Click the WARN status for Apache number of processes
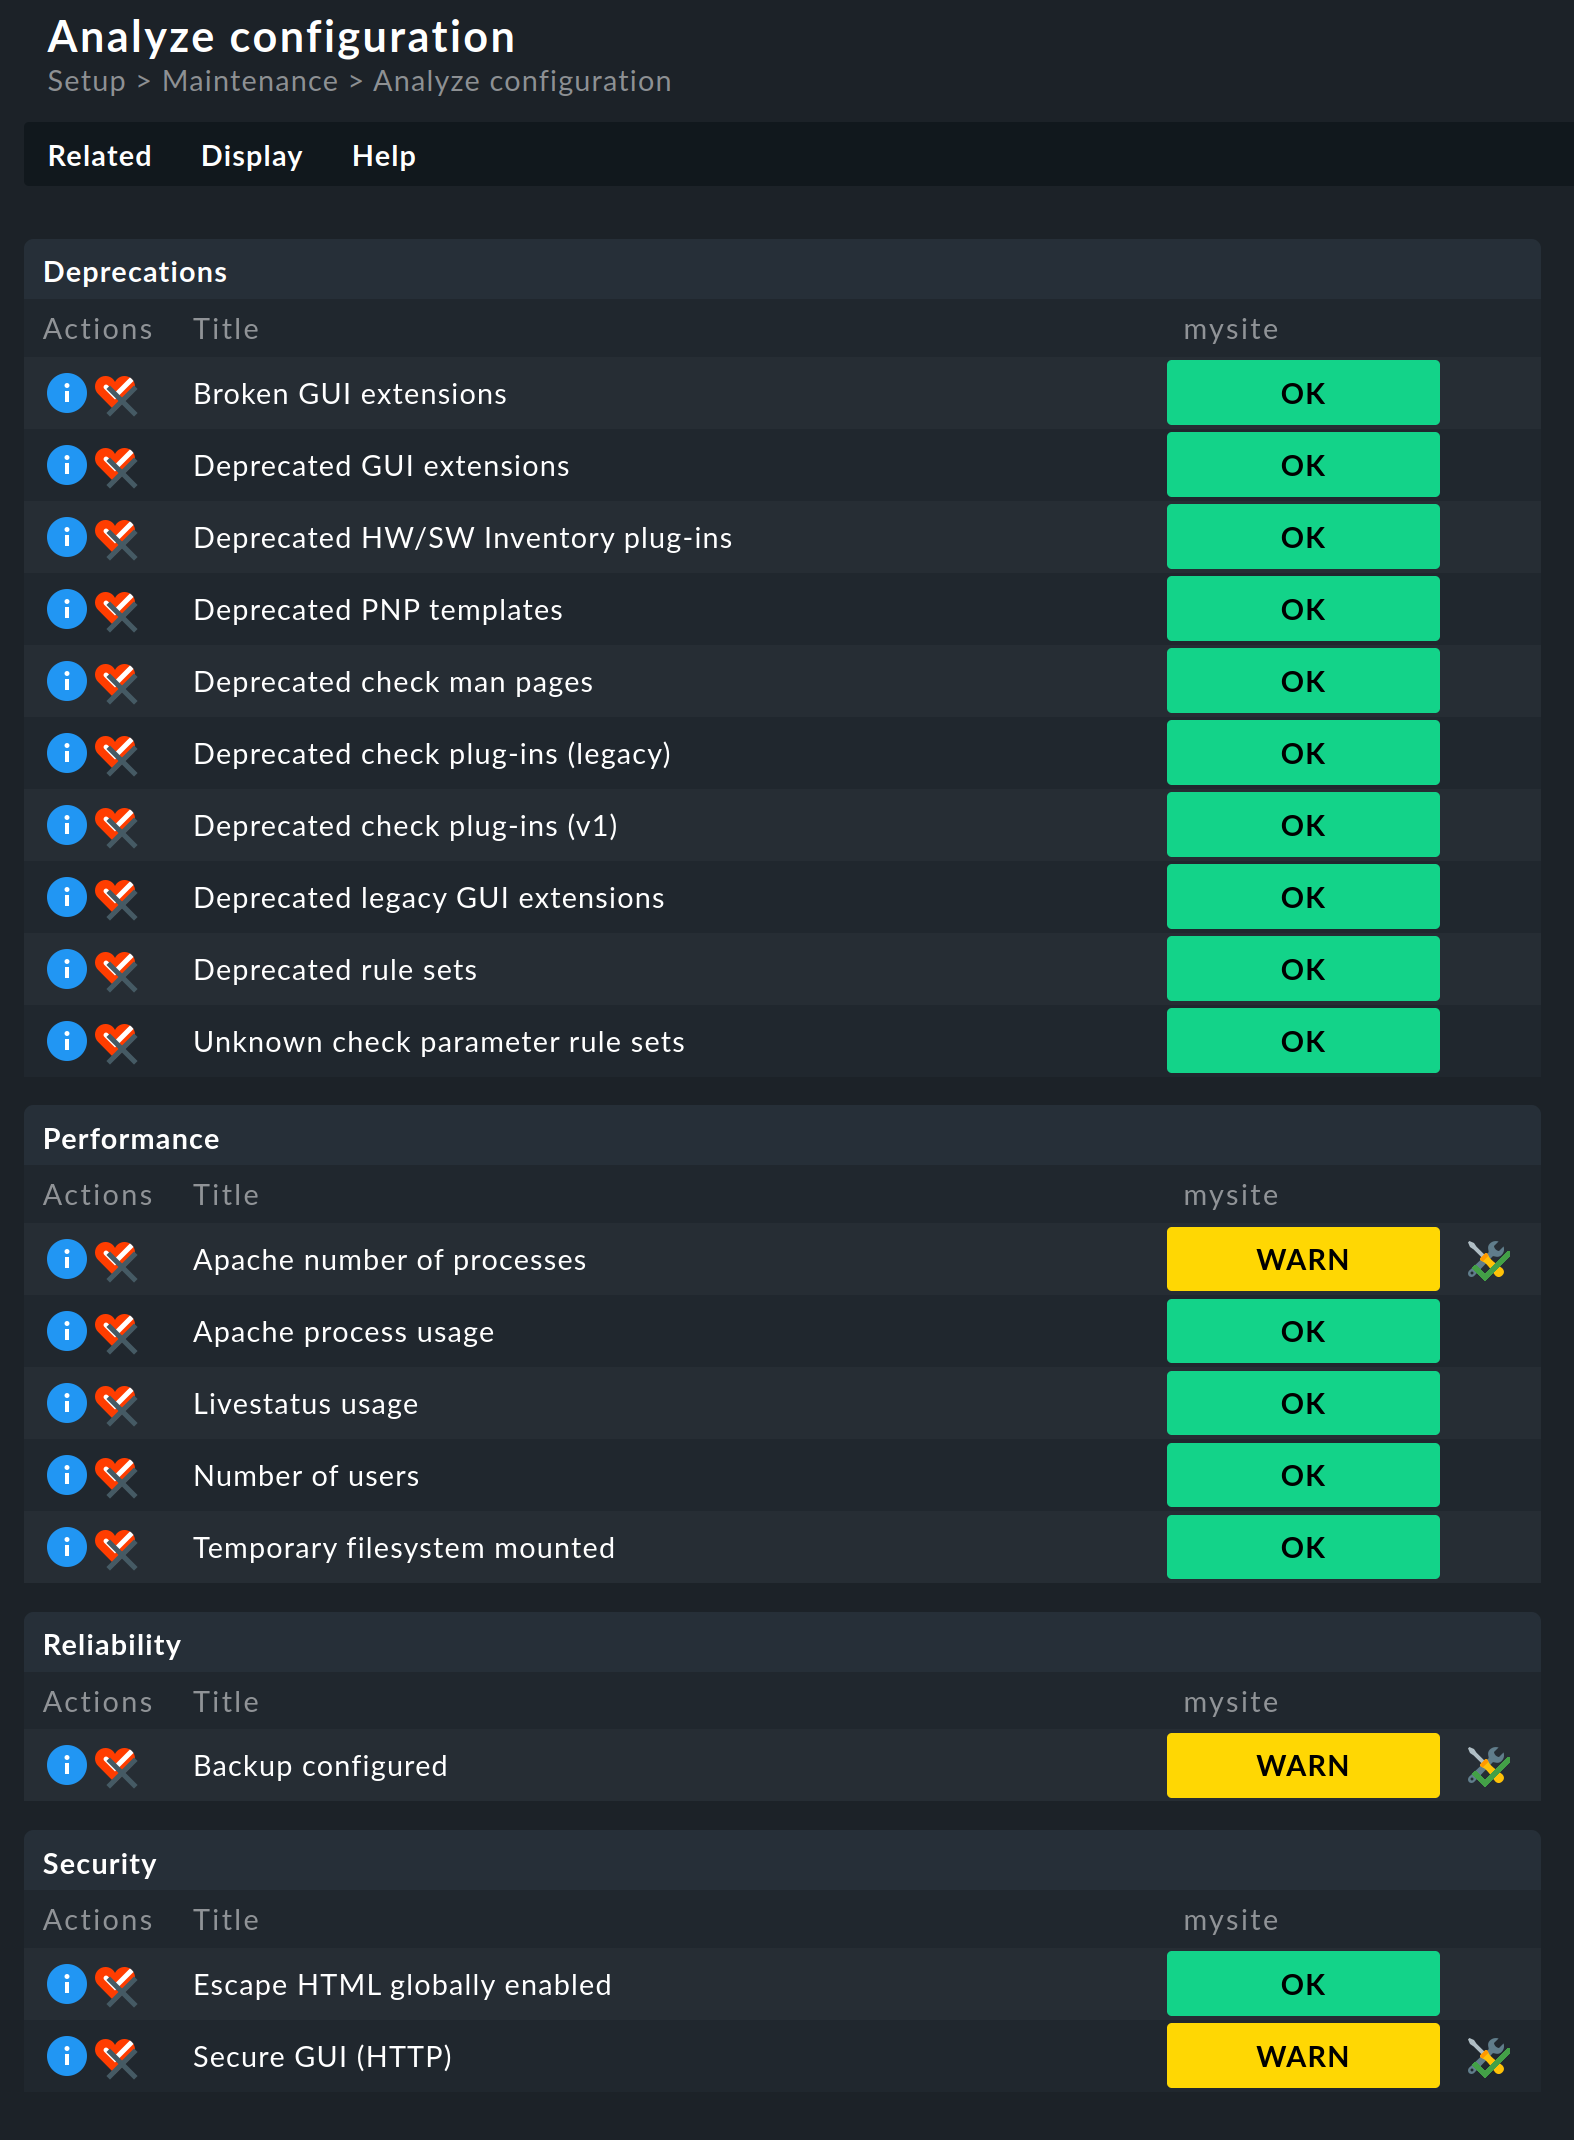This screenshot has width=1574, height=2140. coord(1302,1259)
